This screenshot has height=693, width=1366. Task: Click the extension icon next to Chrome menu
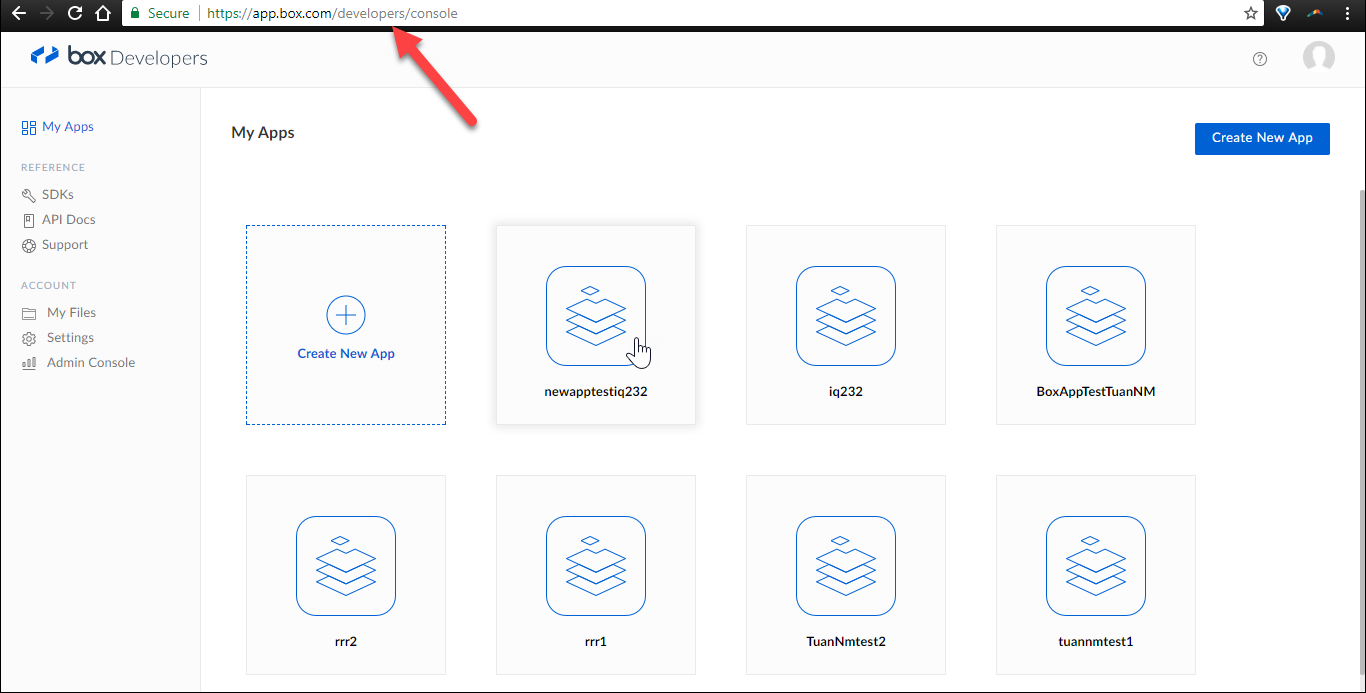[1317, 13]
